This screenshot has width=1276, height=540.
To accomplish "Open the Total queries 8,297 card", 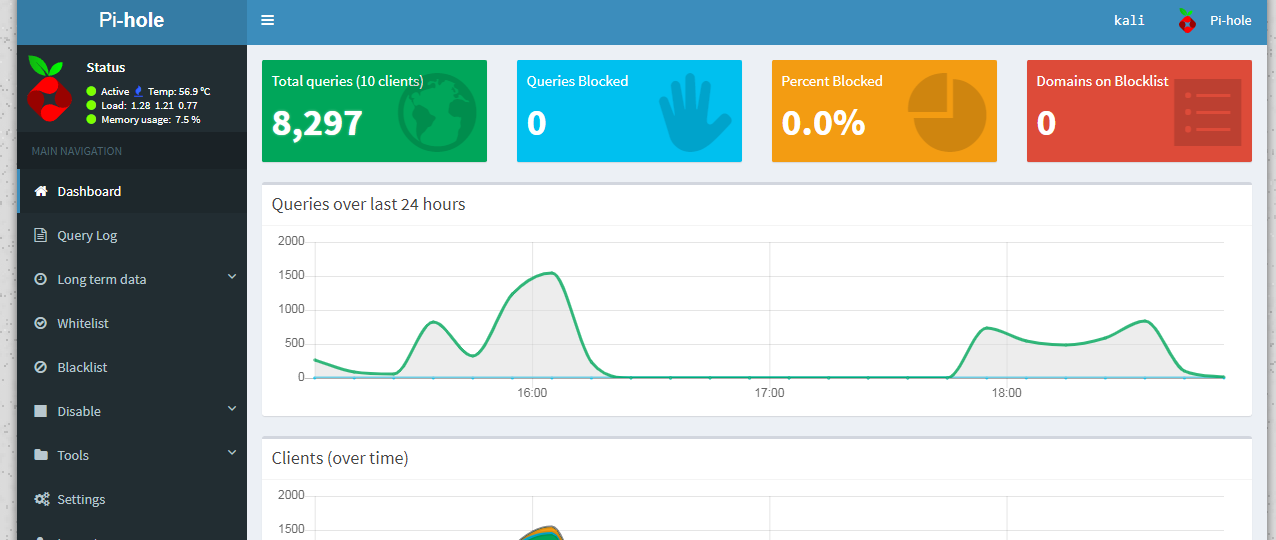I will click(374, 111).
